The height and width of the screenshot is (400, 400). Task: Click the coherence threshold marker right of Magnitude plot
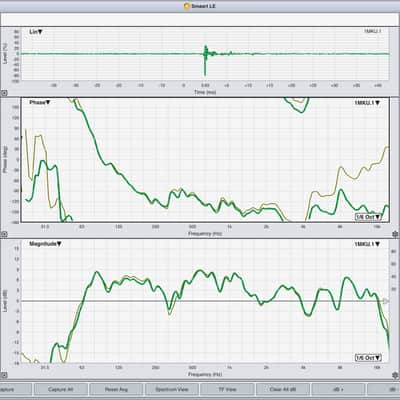[385, 301]
